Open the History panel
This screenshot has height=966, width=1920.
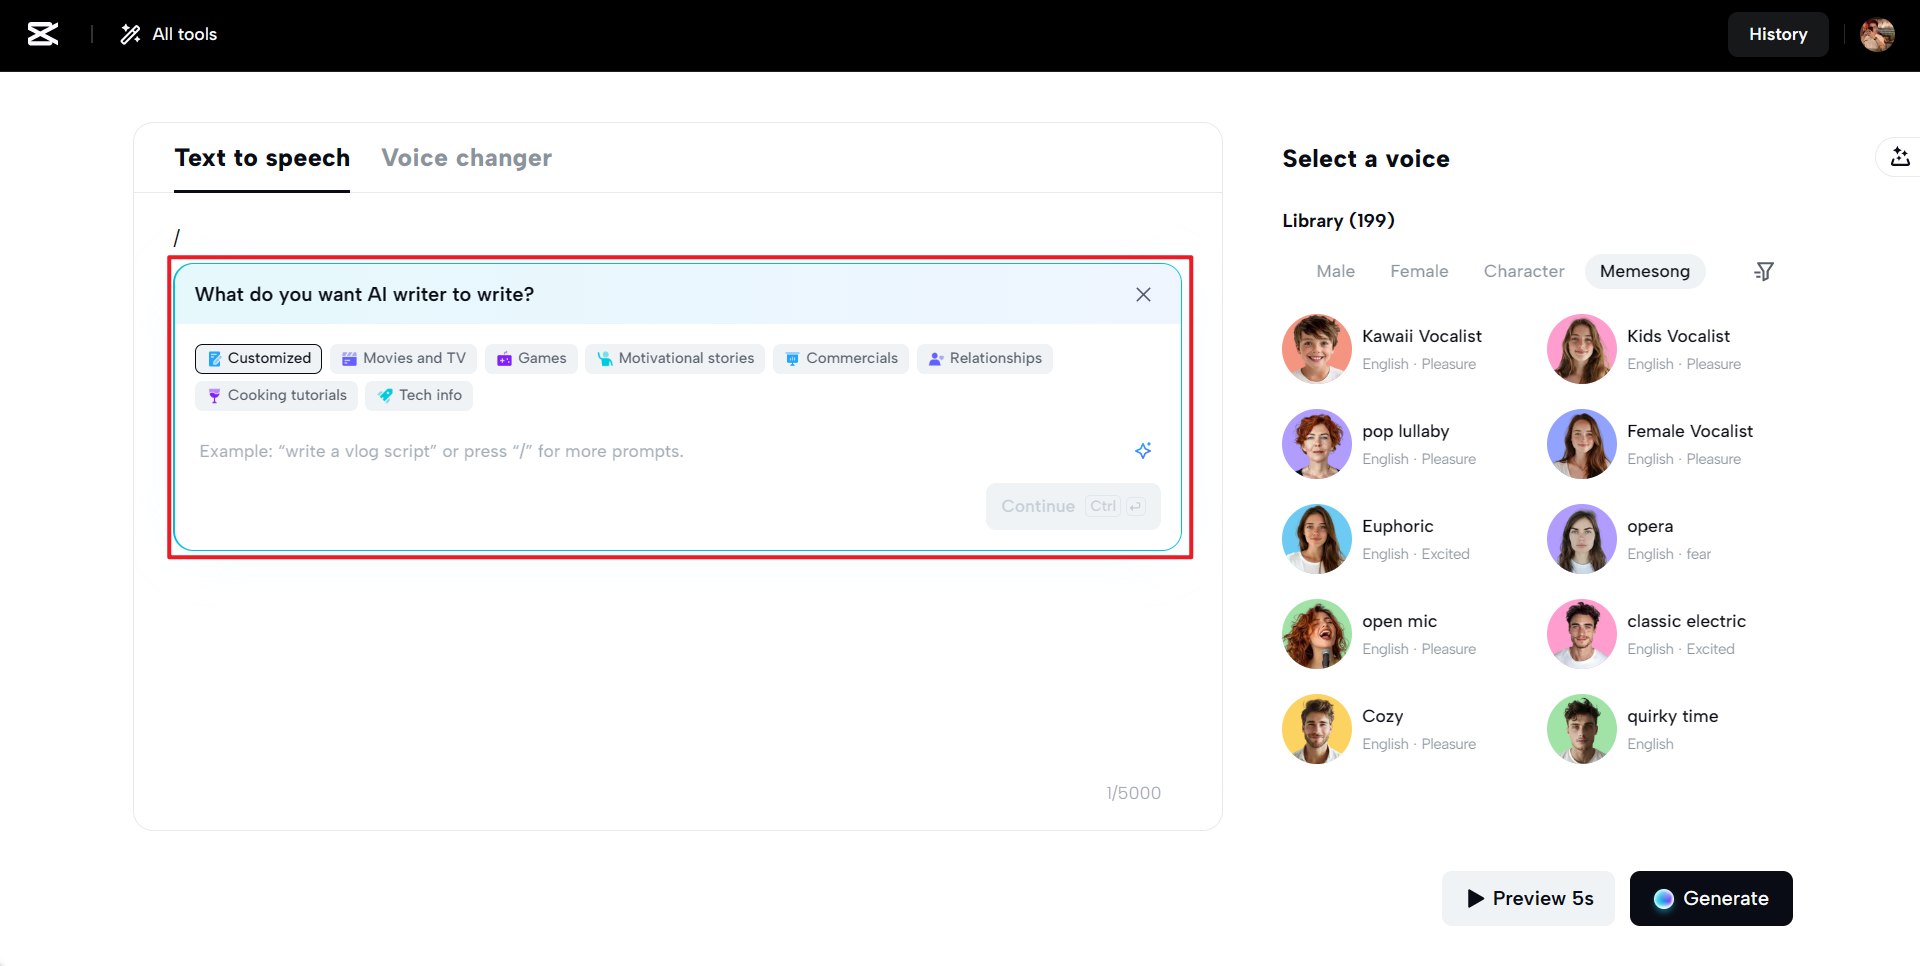coord(1778,34)
